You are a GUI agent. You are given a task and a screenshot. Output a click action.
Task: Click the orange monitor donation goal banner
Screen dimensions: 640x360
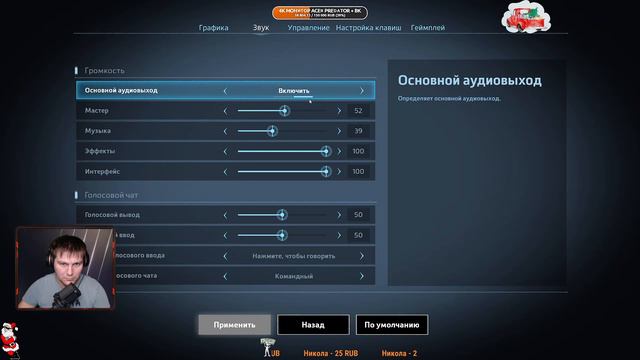point(320,13)
